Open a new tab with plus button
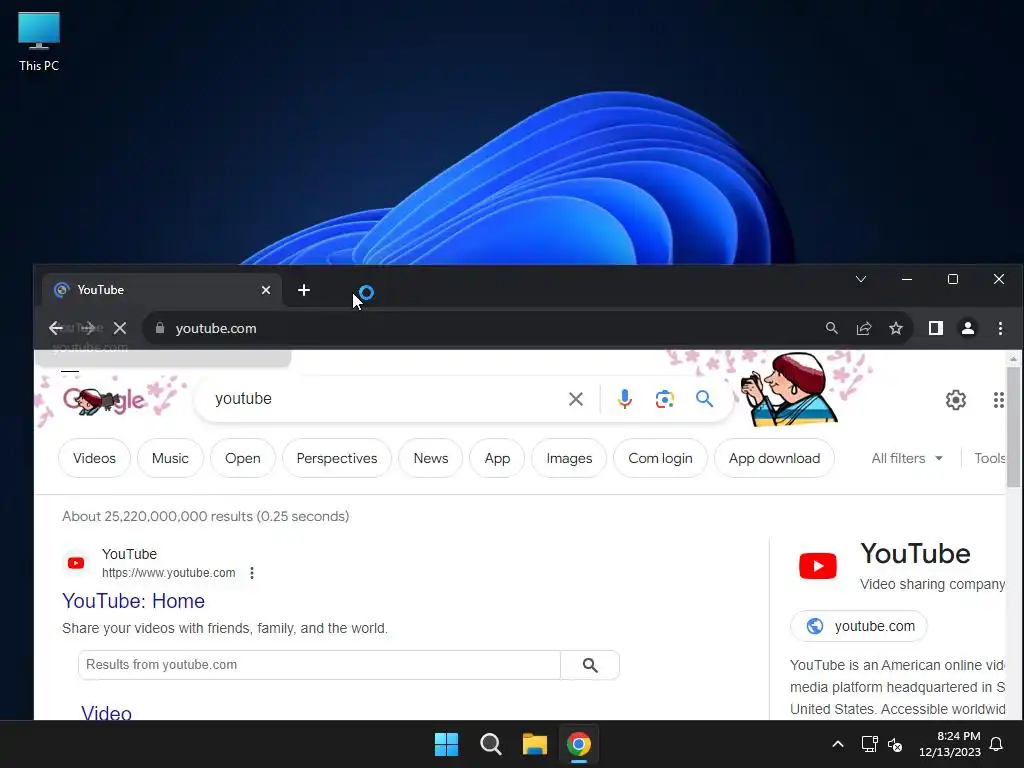Viewport: 1024px width, 768px height. [x=304, y=290]
